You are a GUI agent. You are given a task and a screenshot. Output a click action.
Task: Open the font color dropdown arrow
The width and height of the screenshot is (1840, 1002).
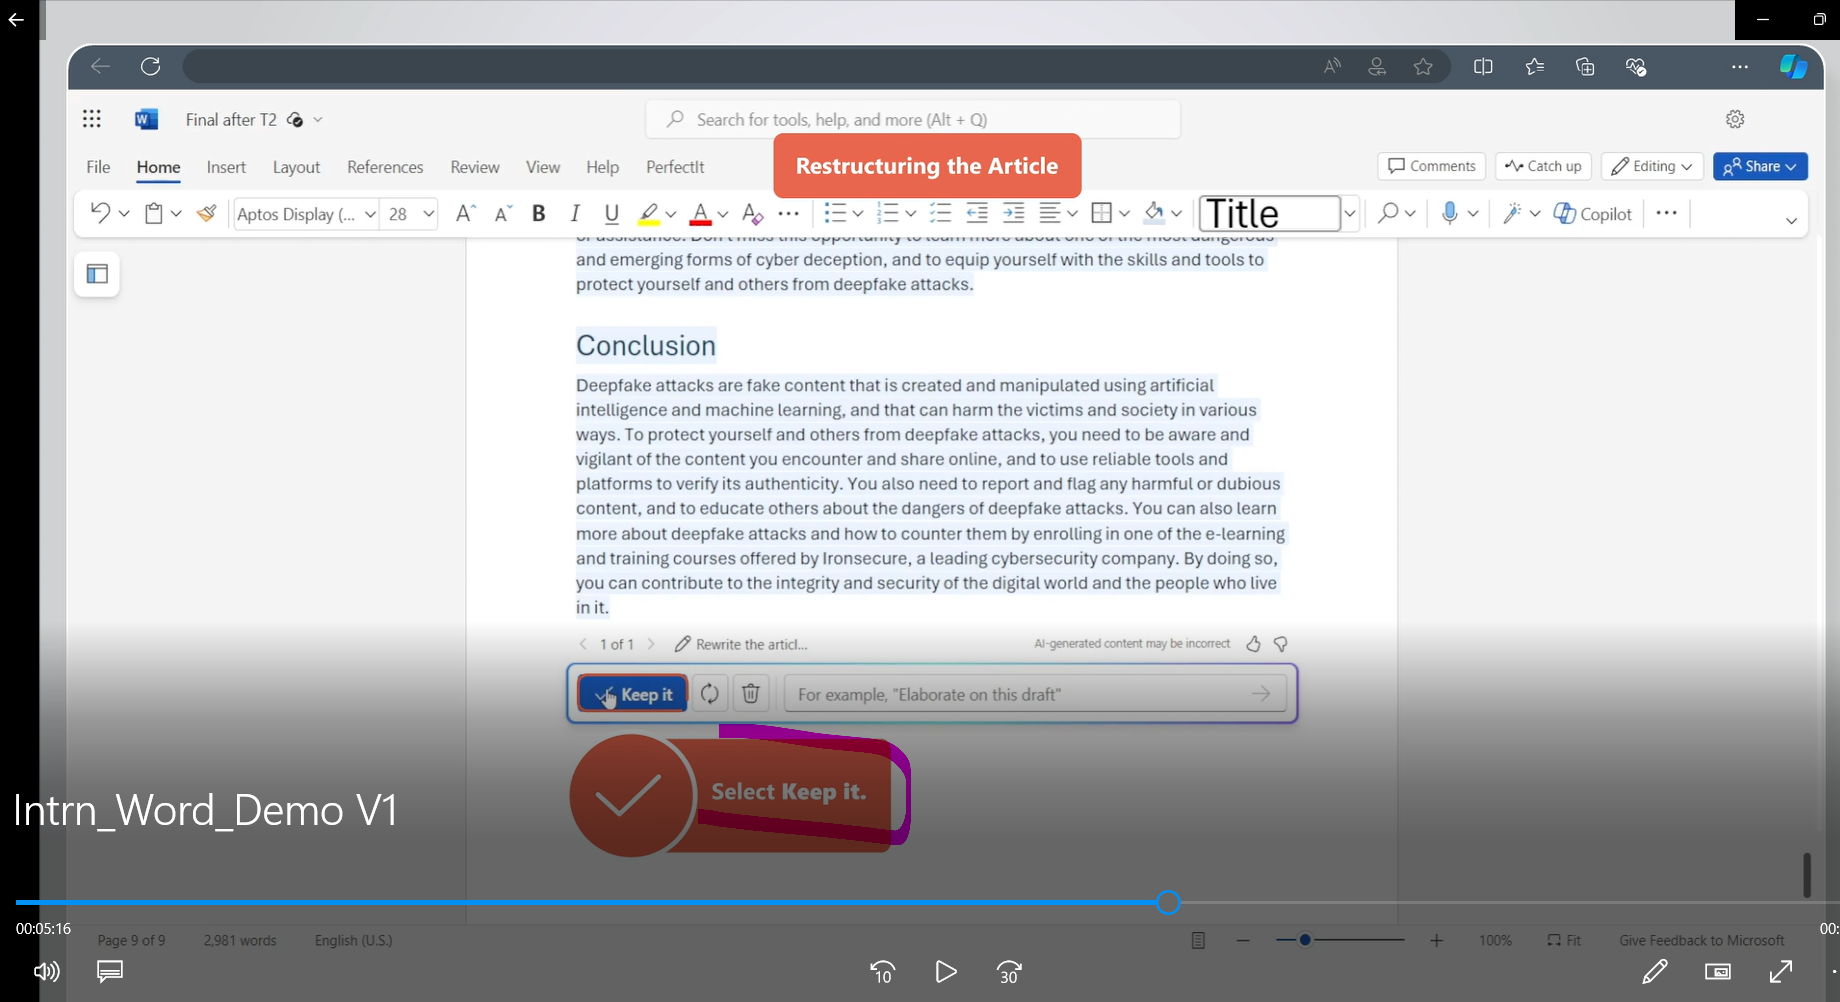[x=723, y=214]
